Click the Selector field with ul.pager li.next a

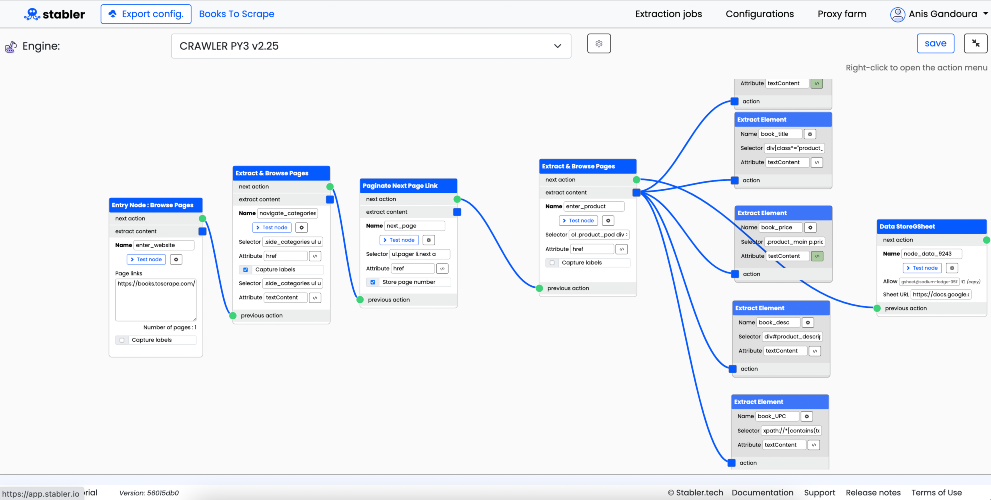(420, 253)
